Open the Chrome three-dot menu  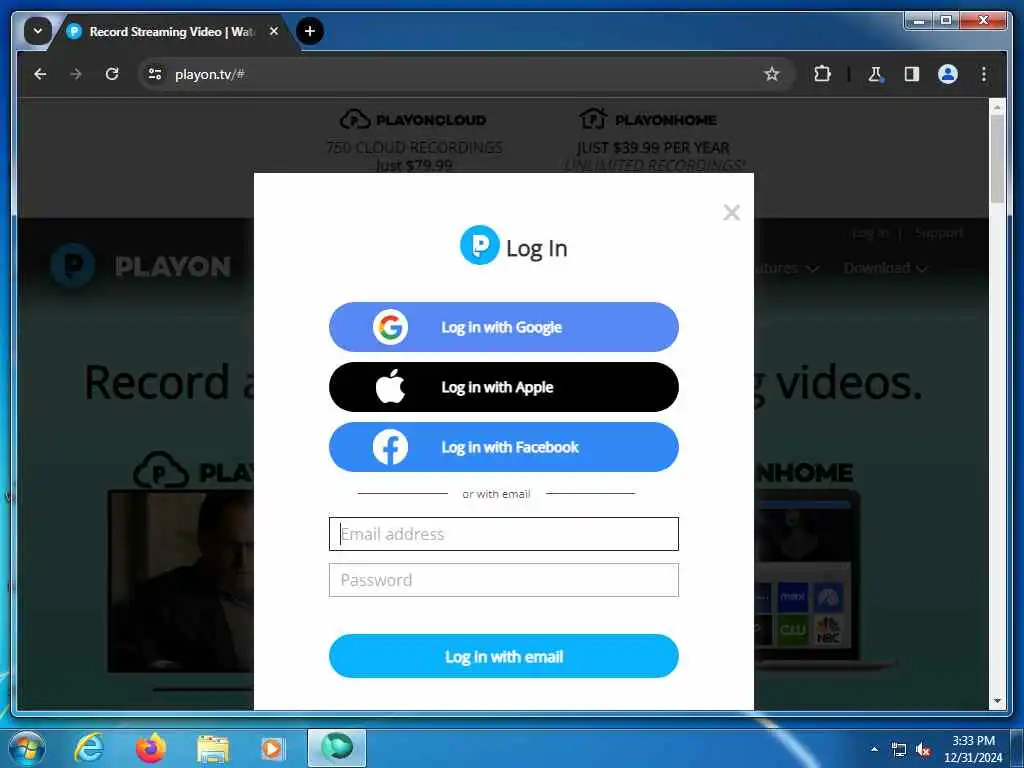984,74
